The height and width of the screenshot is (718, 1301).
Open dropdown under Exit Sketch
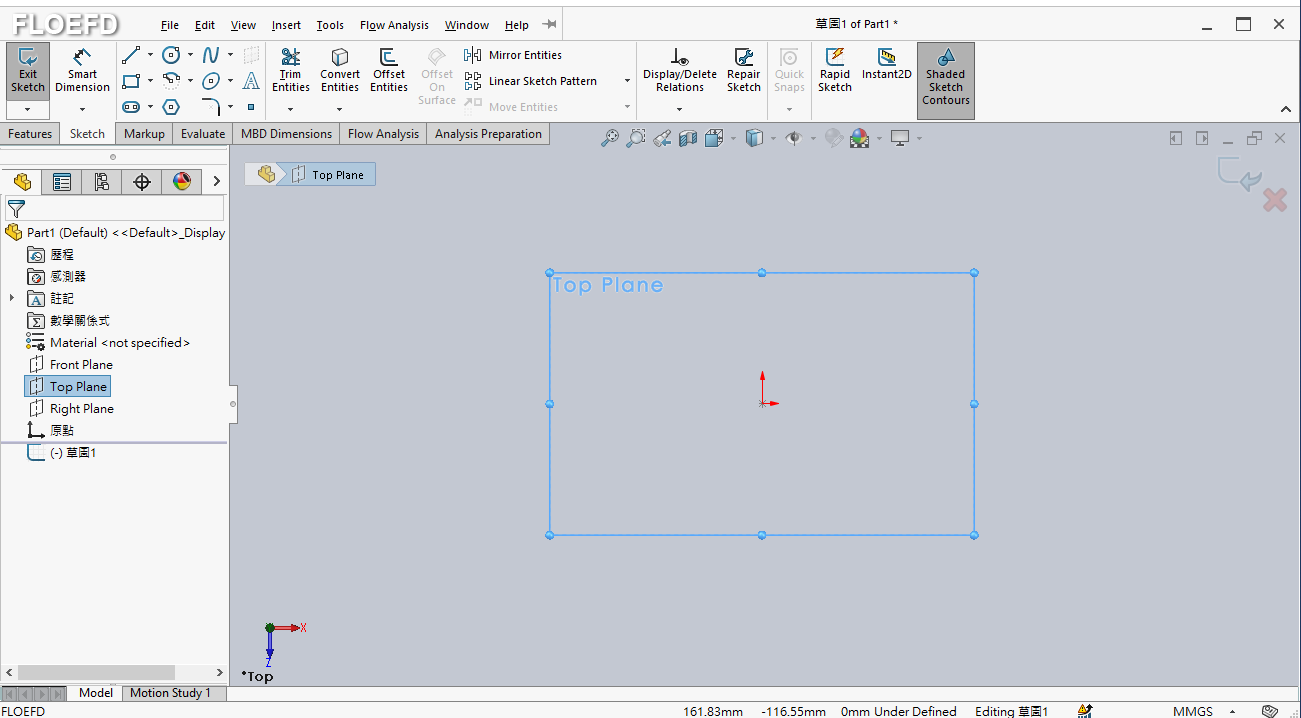click(x=28, y=109)
